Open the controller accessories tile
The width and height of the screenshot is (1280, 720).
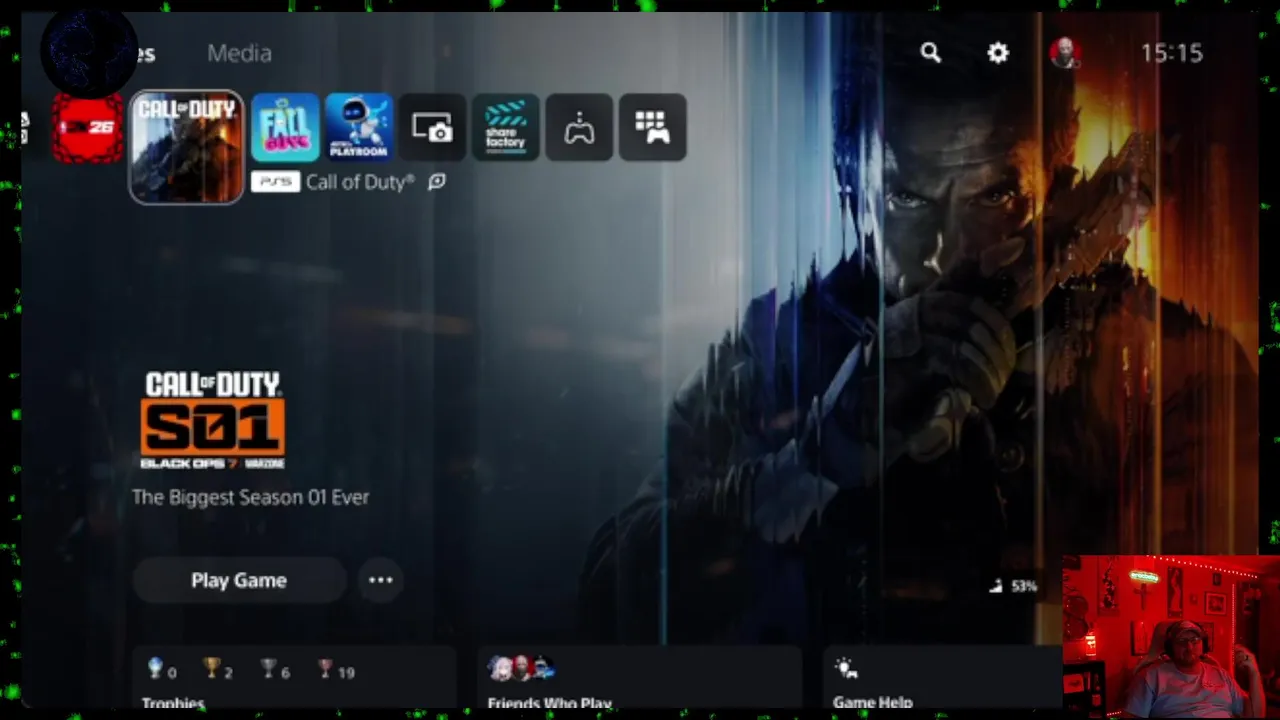click(x=580, y=127)
